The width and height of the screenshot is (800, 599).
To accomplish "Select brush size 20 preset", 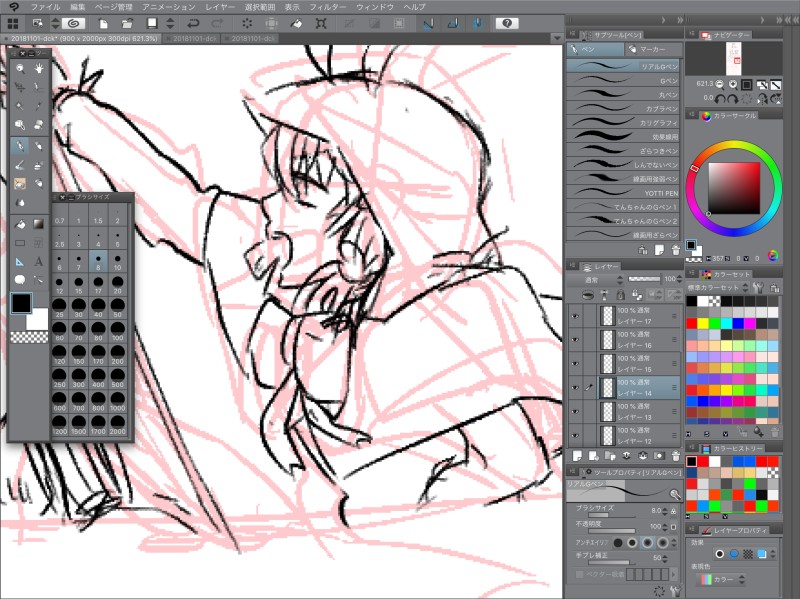I will (117, 285).
